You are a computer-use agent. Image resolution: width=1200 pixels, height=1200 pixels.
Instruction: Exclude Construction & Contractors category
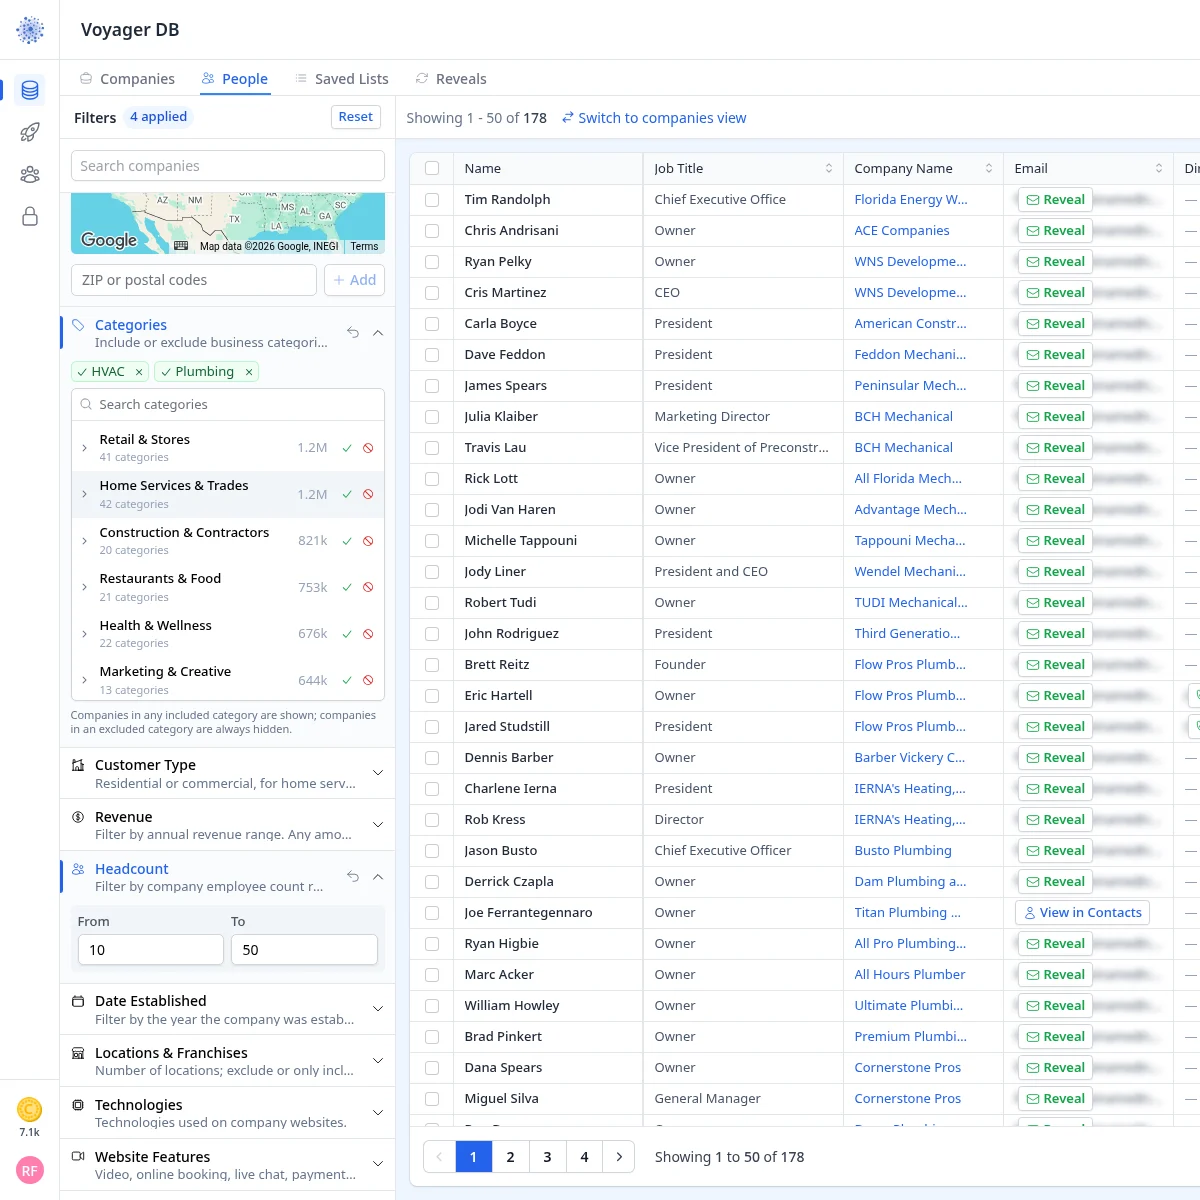pos(368,541)
